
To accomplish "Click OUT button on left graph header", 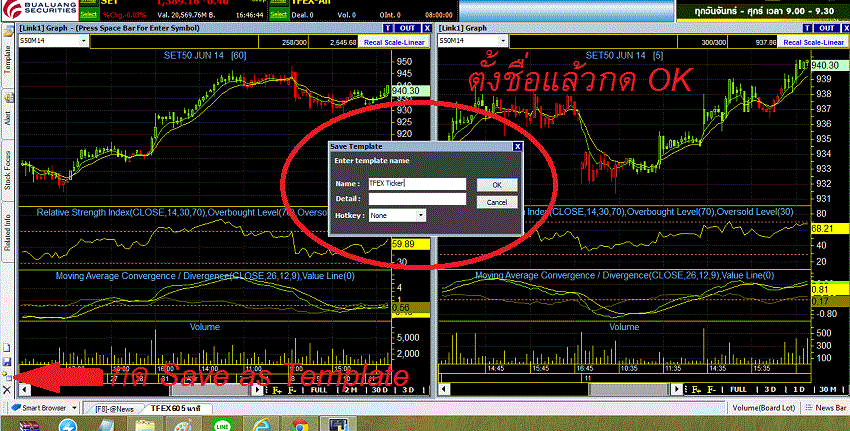I will [407, 28].
